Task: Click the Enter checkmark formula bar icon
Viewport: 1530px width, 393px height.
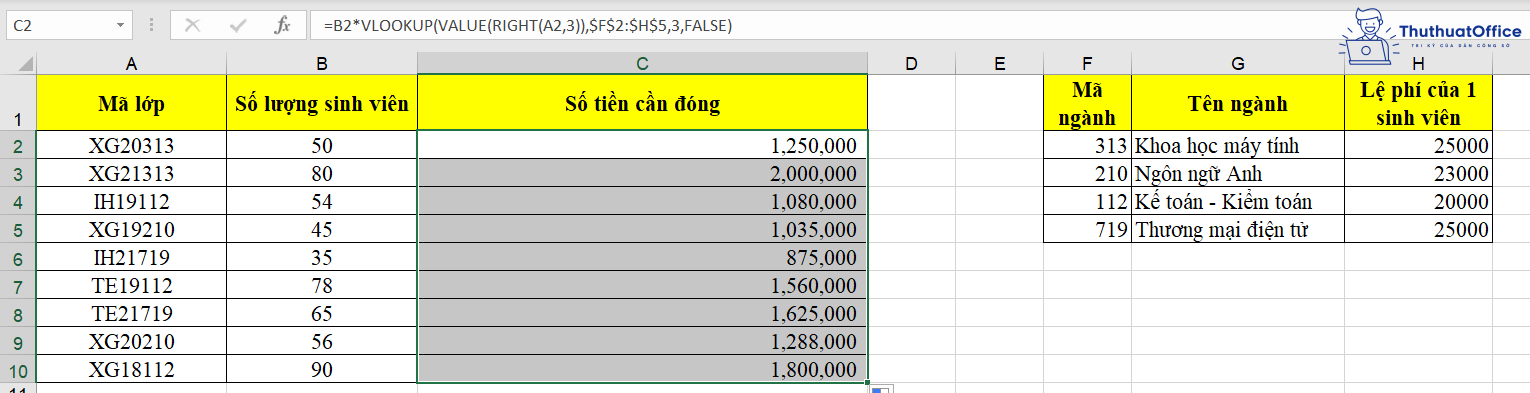Action: point(238,25)
